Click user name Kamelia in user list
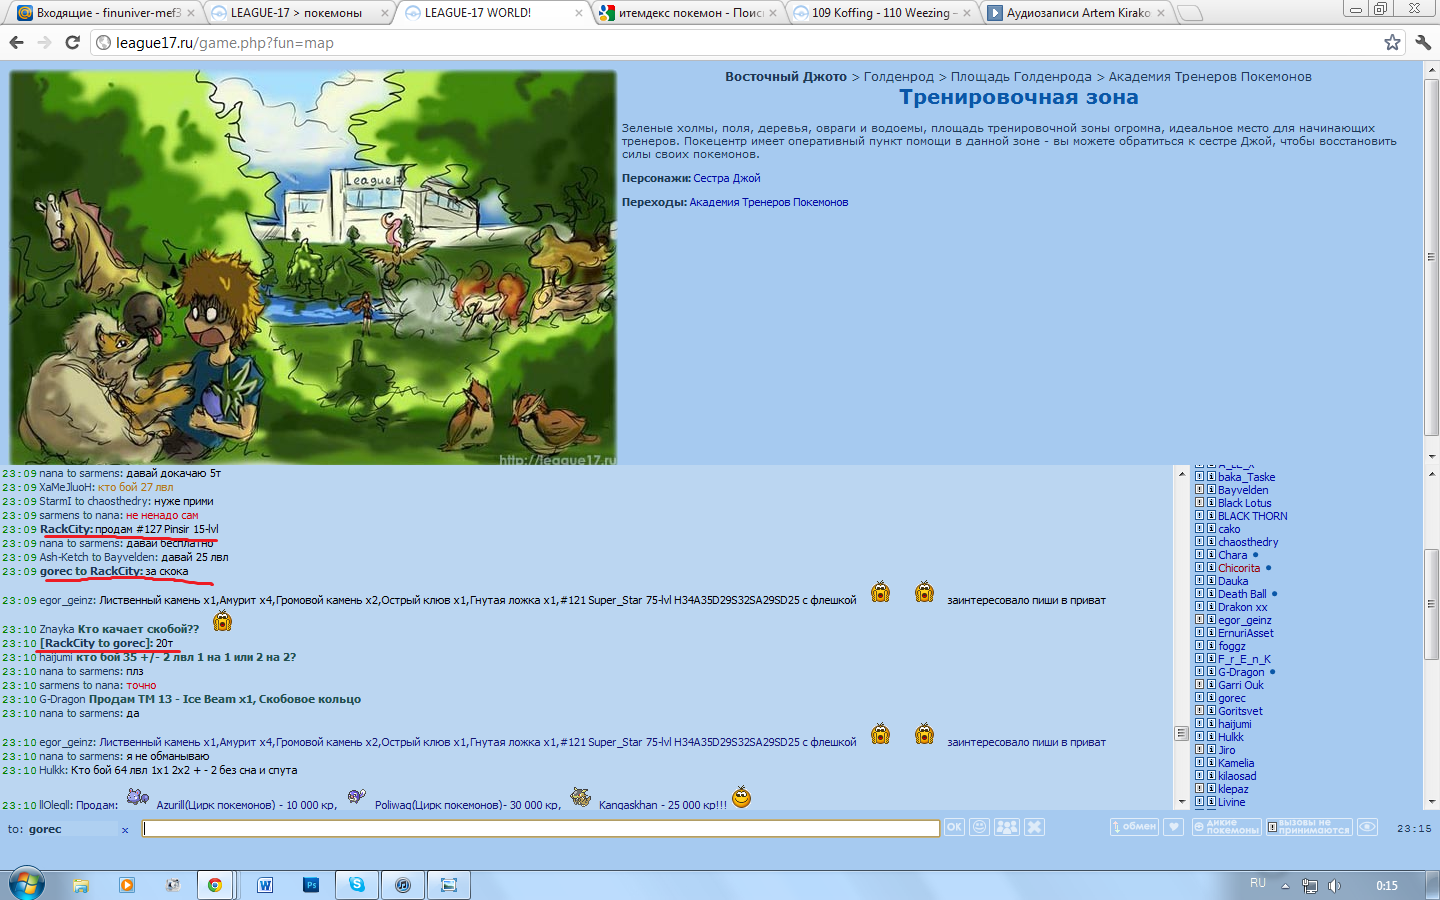 1236,763
